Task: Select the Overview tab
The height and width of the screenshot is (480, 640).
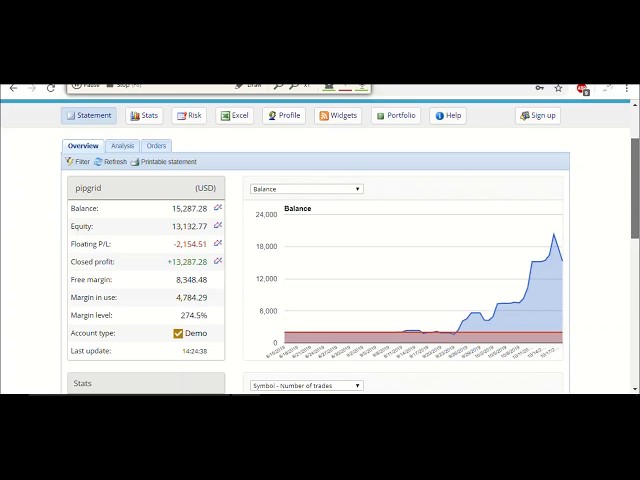Action: point(83,146)
